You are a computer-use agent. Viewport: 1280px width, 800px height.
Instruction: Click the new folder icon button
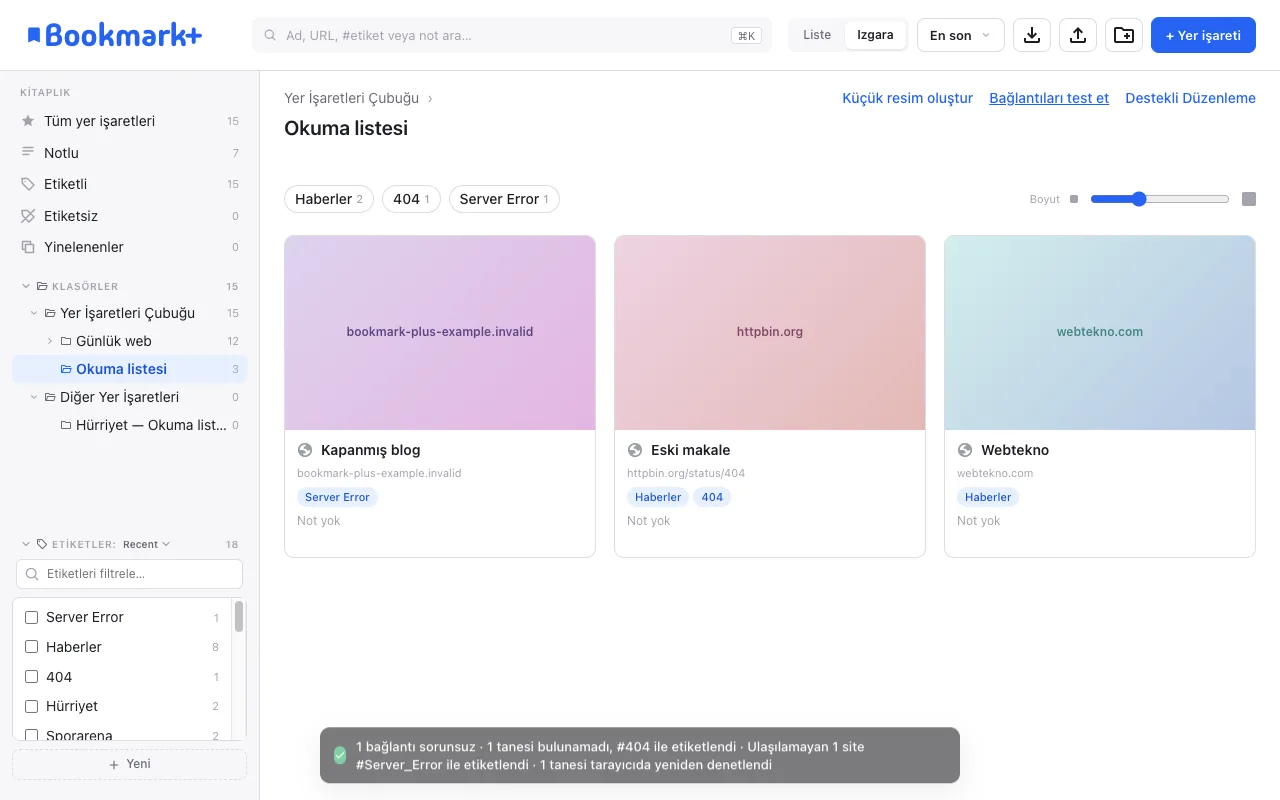pos(1124,35)
